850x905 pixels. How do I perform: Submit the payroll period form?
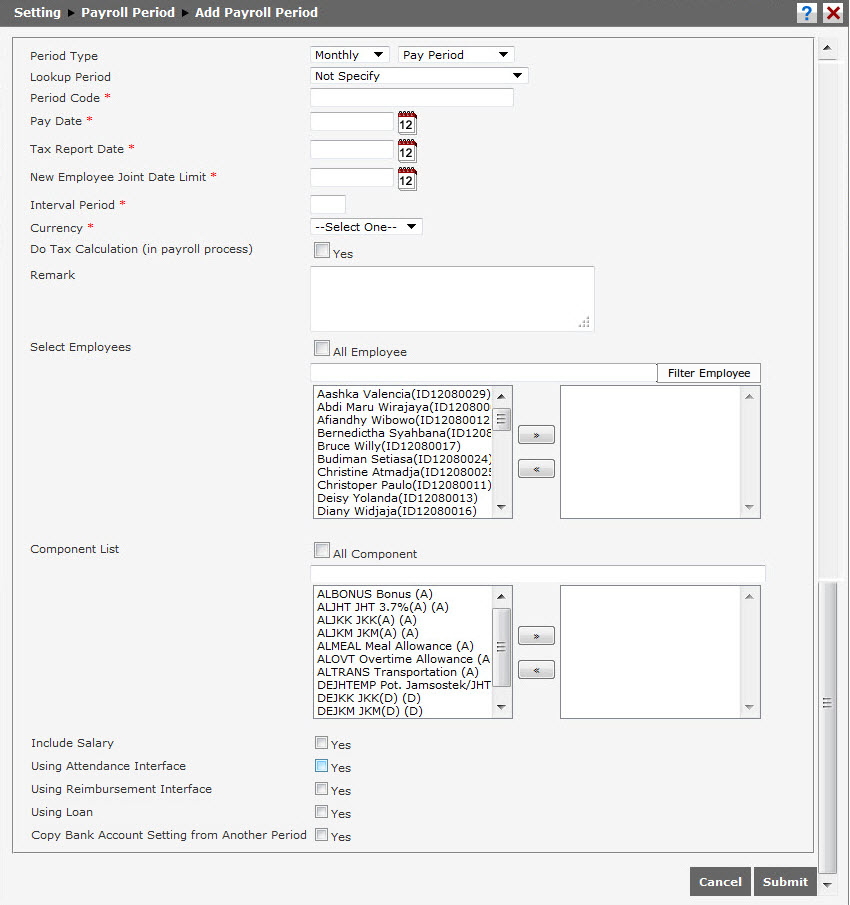coord(785,881)
